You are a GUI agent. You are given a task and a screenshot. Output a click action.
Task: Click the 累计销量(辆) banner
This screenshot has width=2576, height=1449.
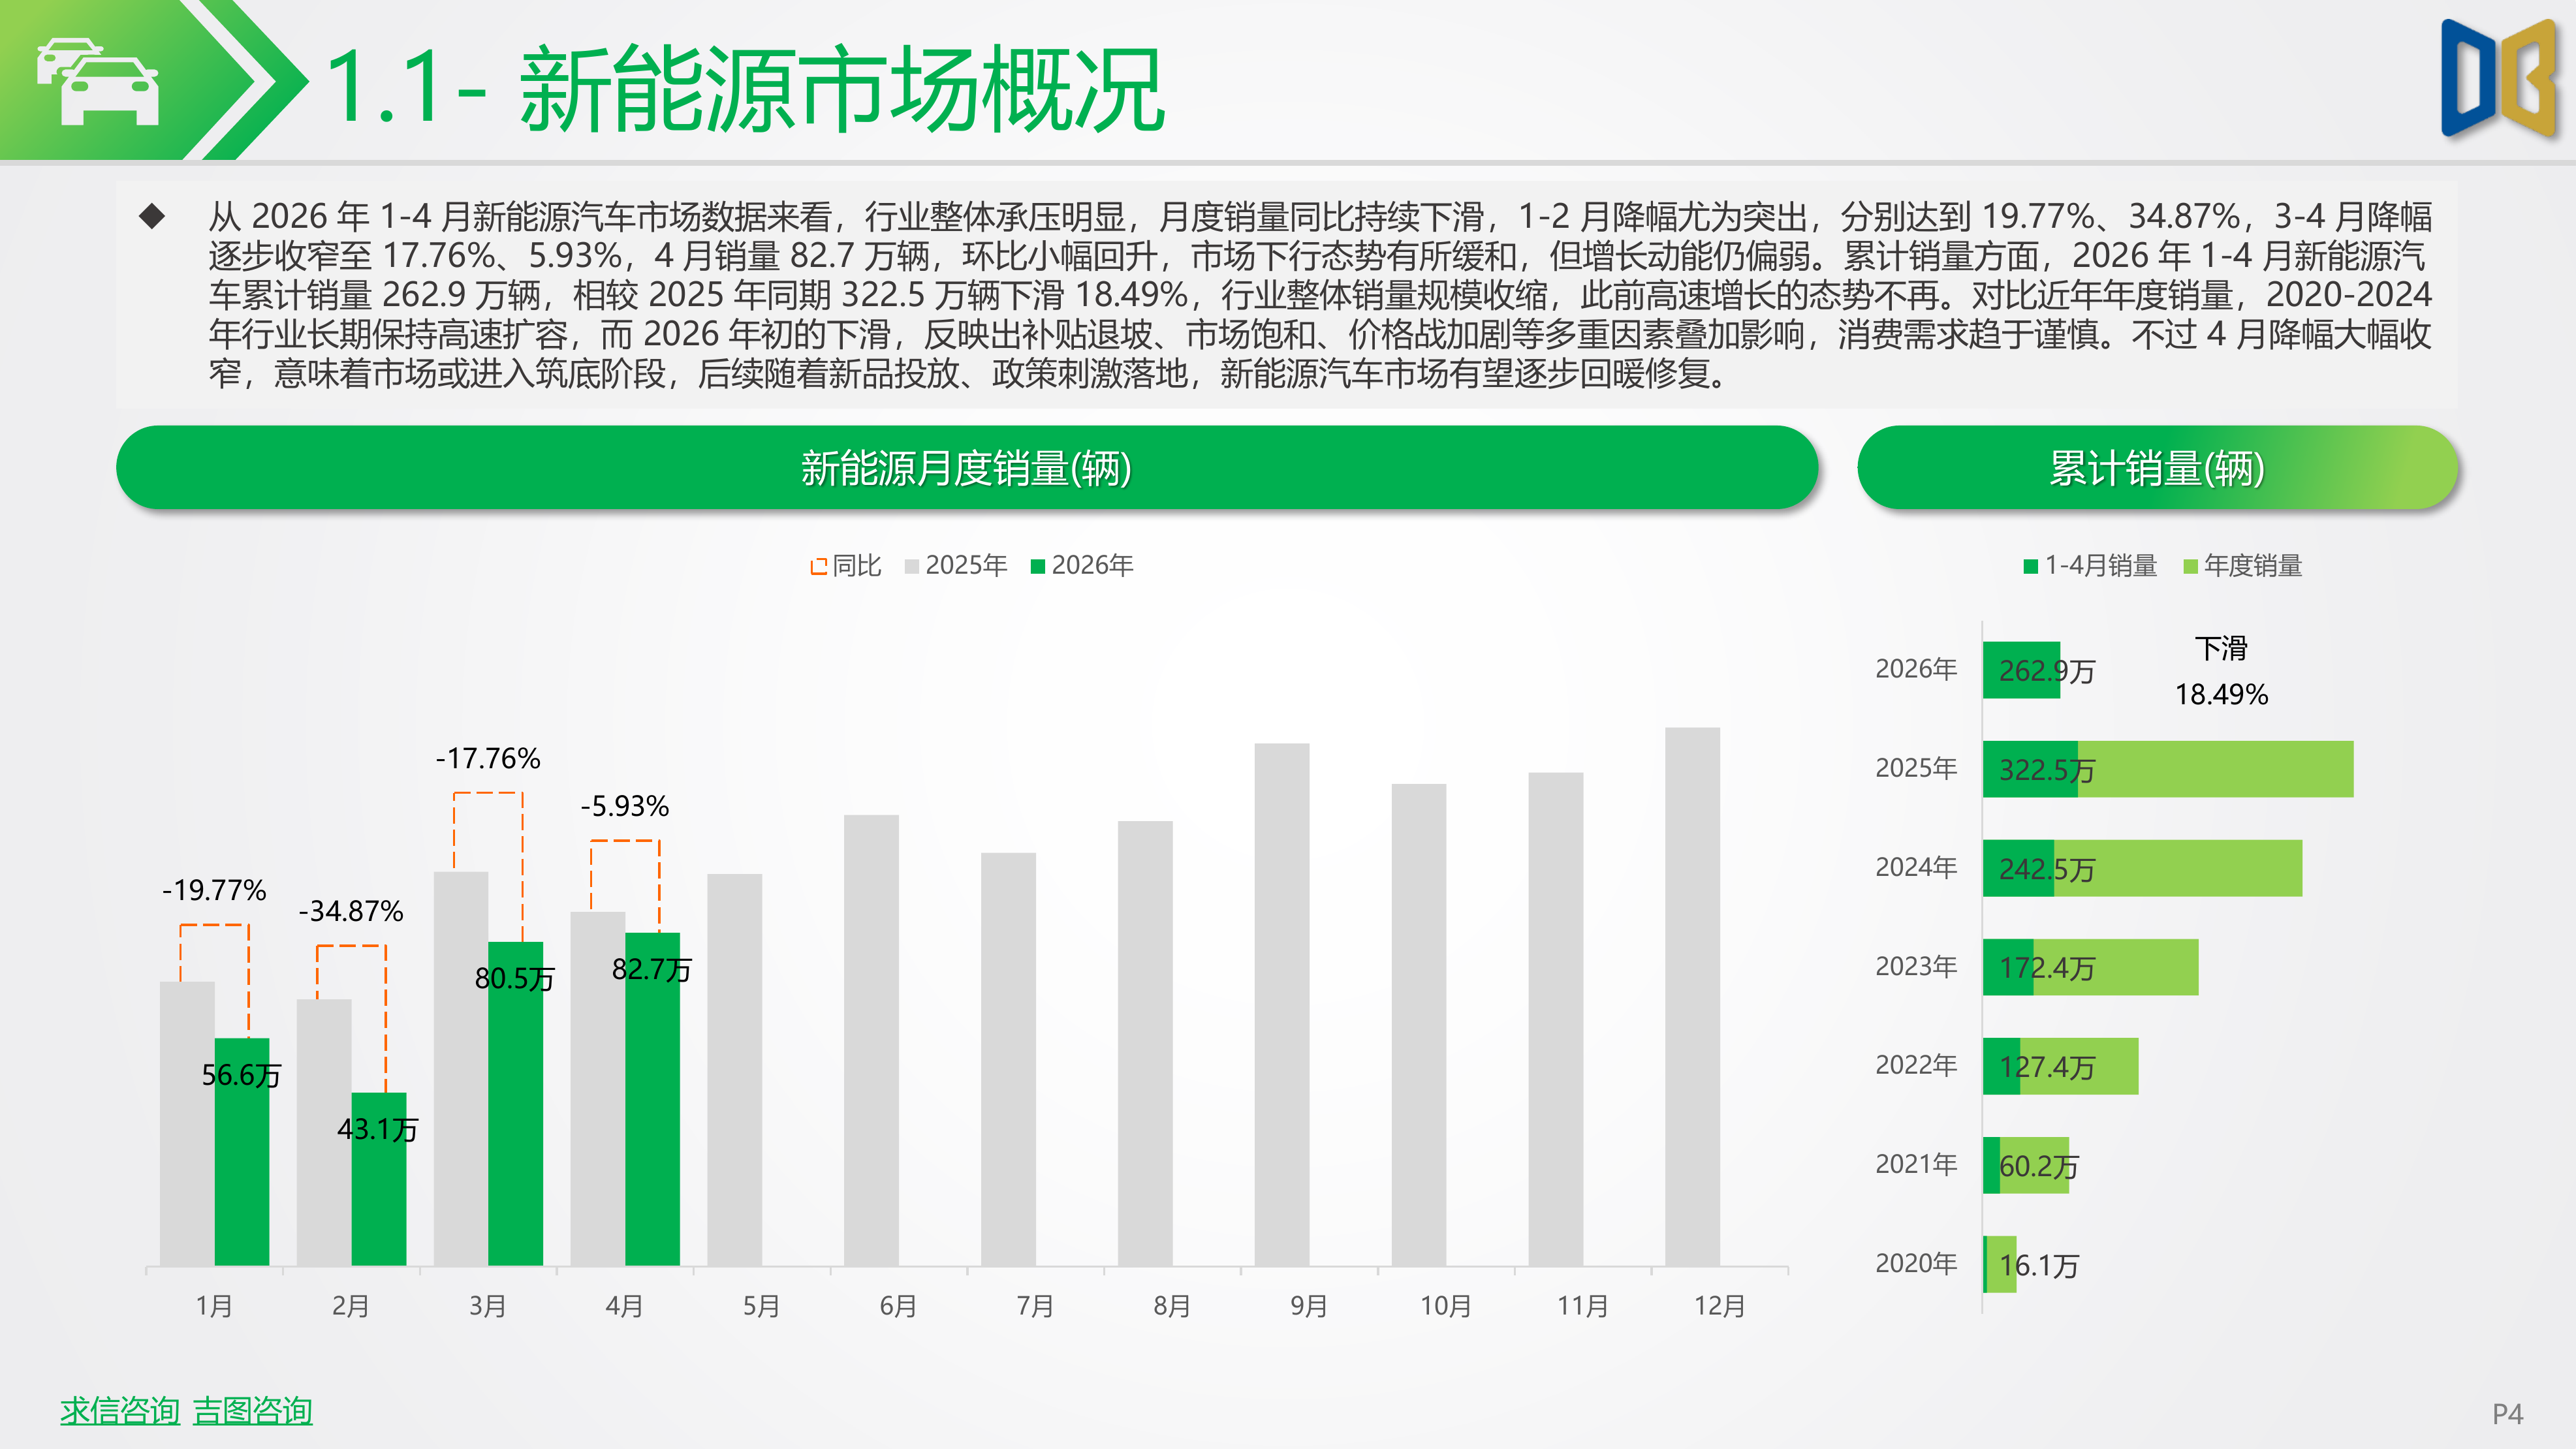[x=2157, y=467]
